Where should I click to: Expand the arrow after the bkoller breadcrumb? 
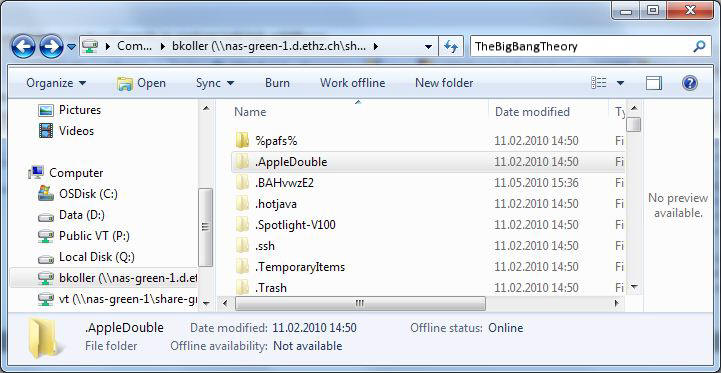[376, 46]
